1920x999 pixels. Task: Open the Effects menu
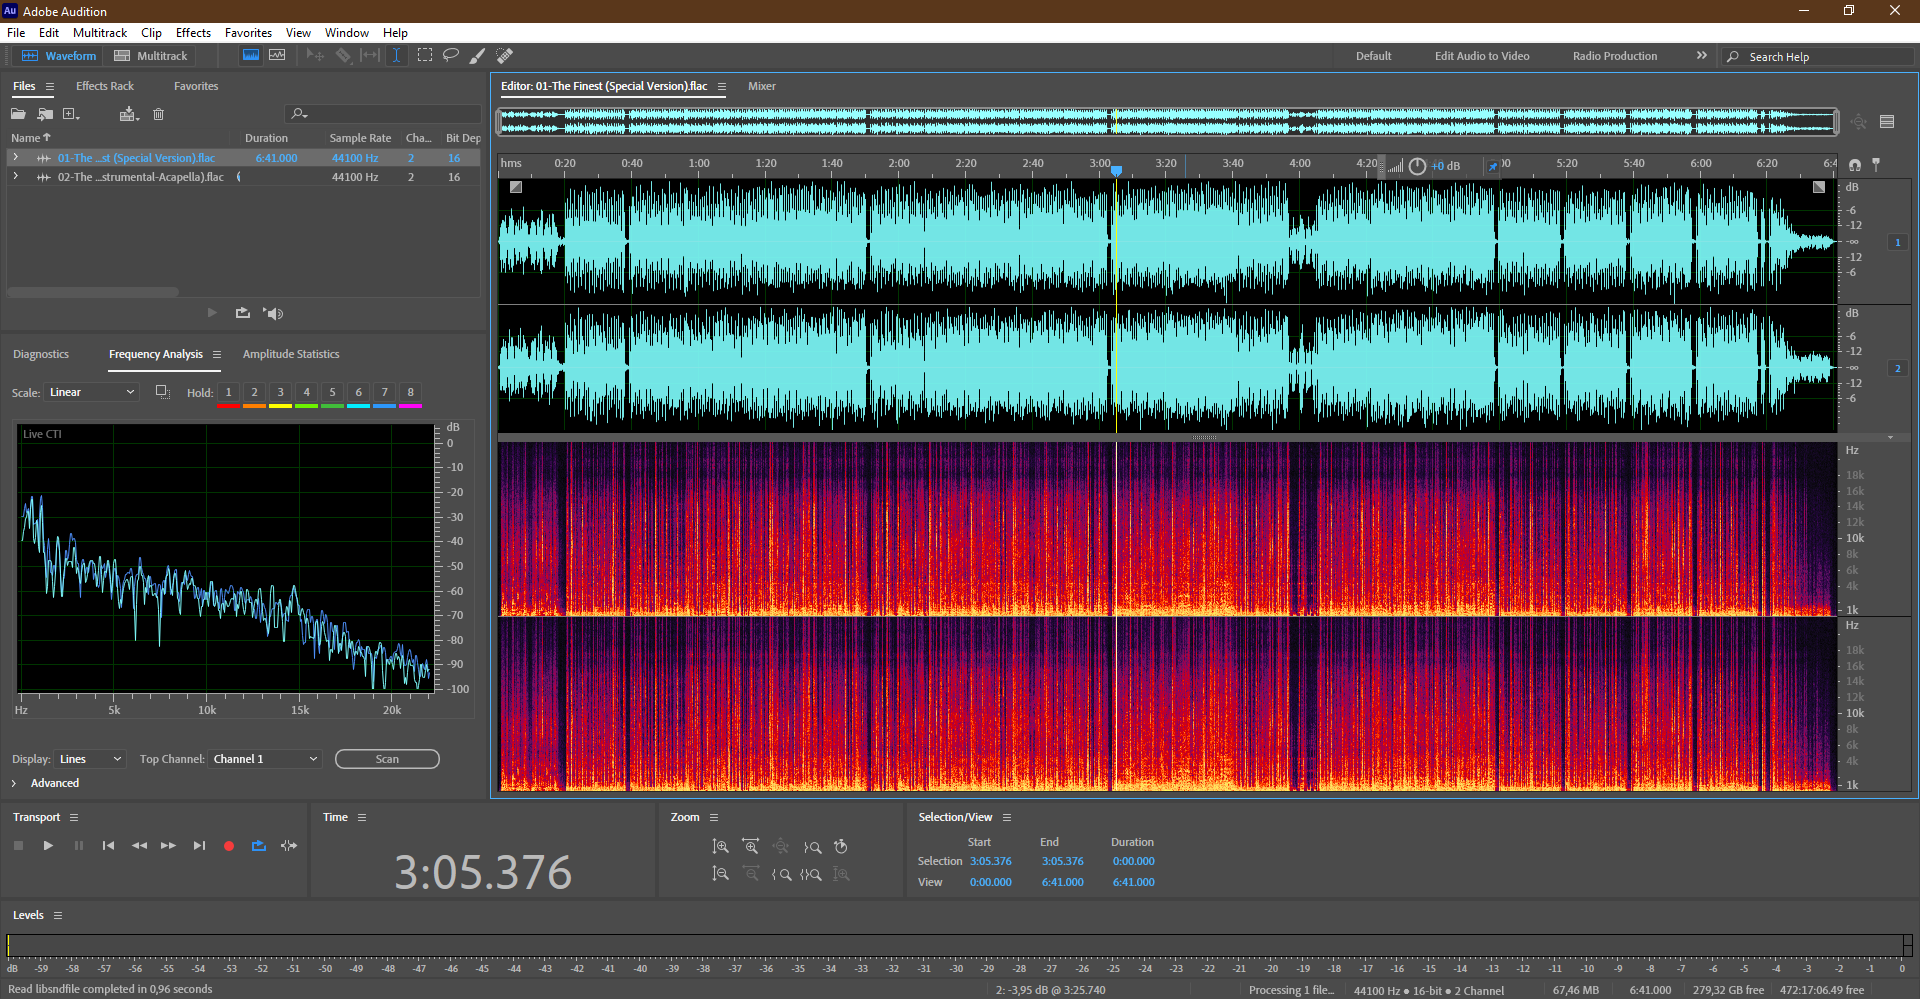coord(193,33)
